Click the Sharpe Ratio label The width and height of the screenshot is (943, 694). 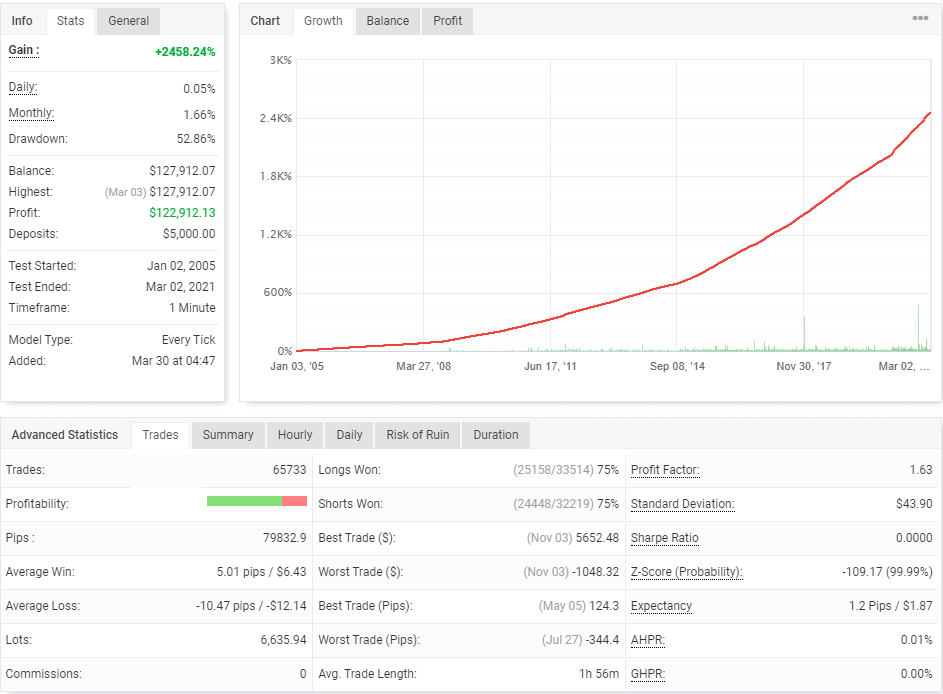click(x=664, y=538)
